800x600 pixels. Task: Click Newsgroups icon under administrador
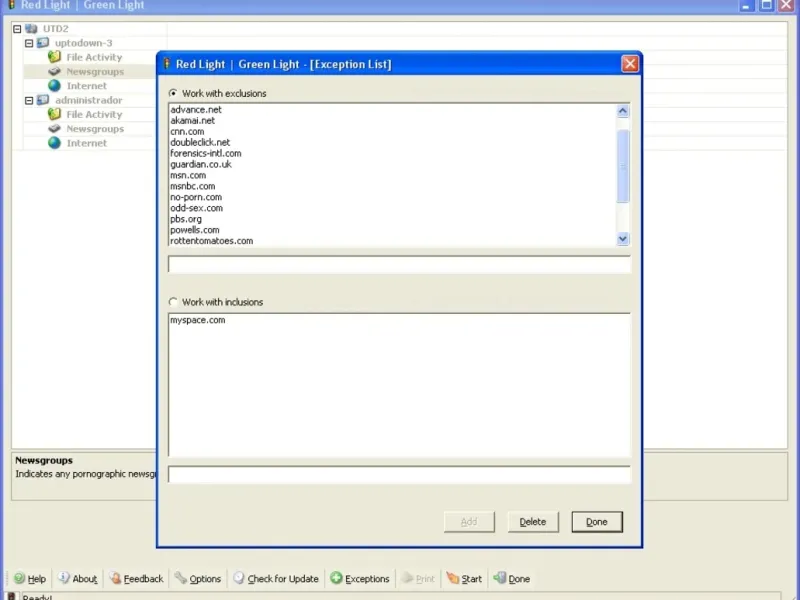(x=54, y=129)
